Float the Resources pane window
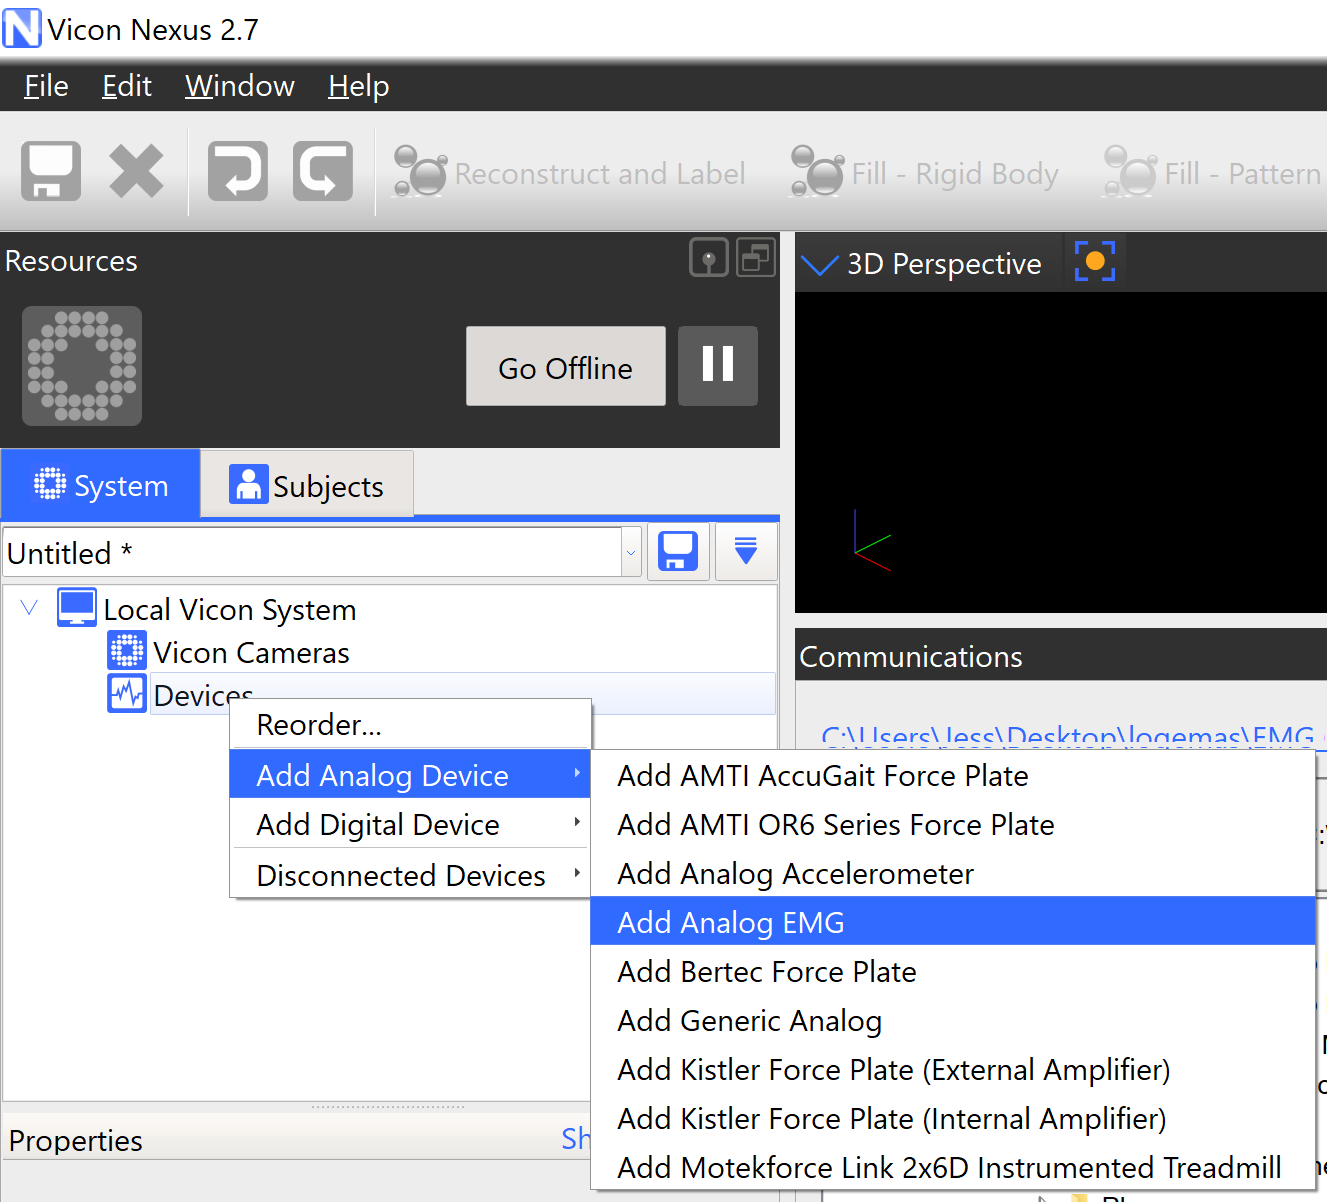Viewport: 1327px width, 1202px height. pyautogui.click(x=756, y=258)
